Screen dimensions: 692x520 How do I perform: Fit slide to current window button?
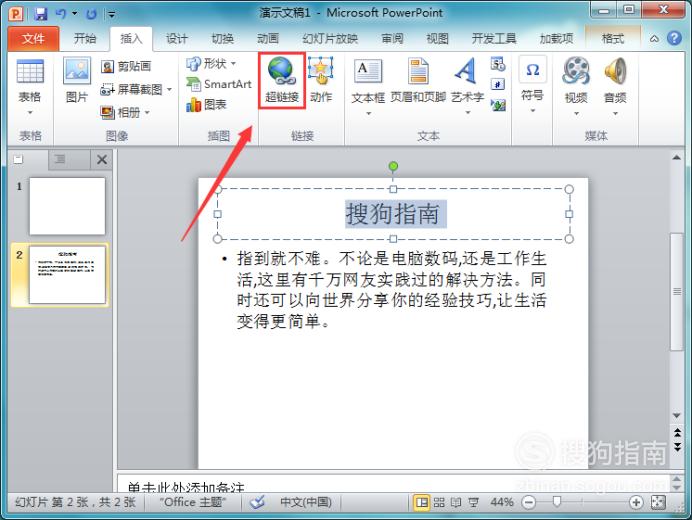658,502
